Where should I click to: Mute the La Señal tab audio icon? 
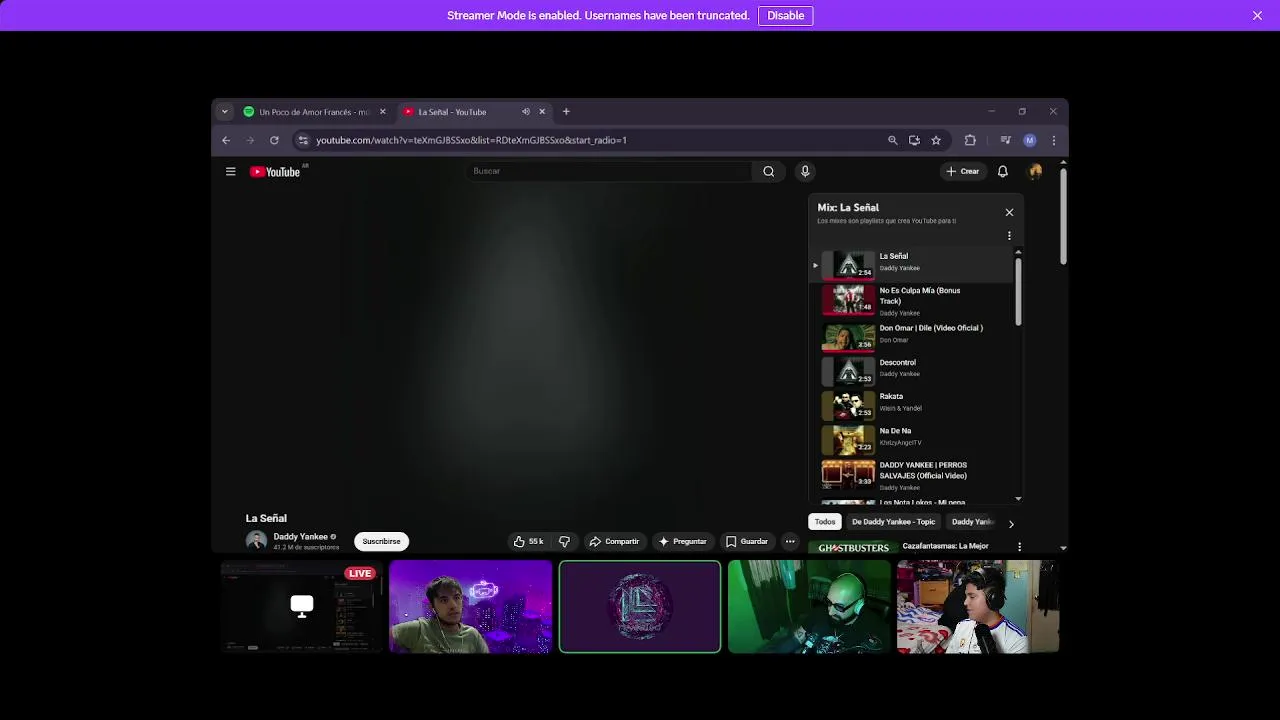(x=526, y=112)
